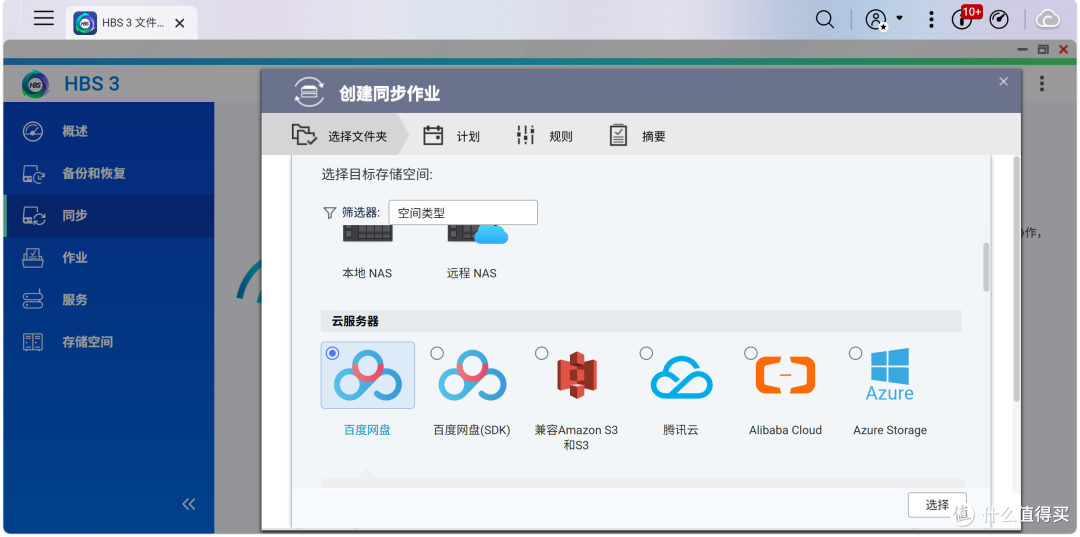1080x537 pixels.
Task: Open 作业 jobs in sidebar
Action: click(109, 257)
